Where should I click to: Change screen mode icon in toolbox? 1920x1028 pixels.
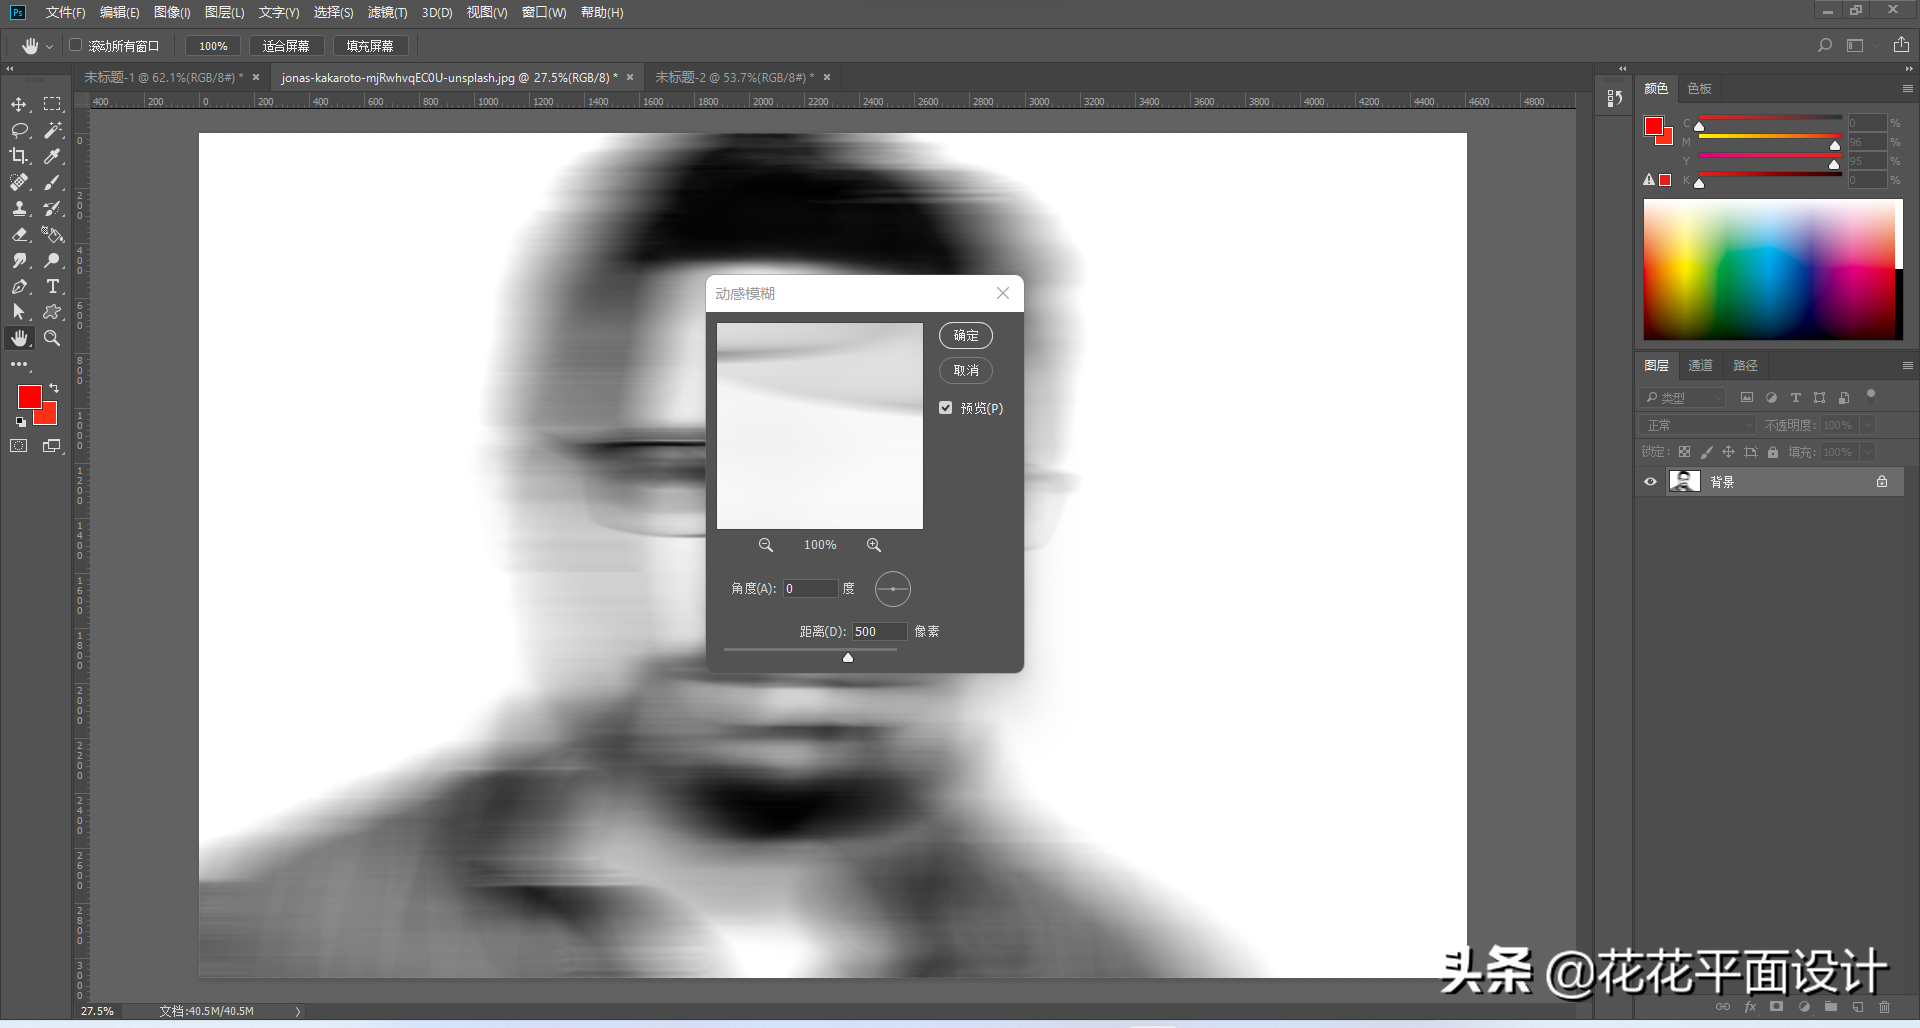click(x=52, y=446)
